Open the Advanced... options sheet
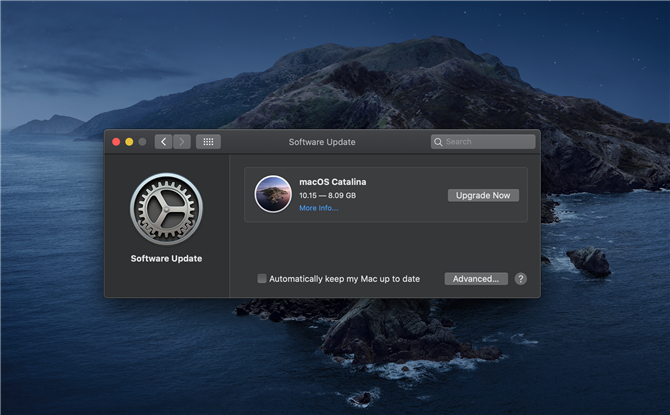This screenshot has height=415, width=670. coord(476,279)
